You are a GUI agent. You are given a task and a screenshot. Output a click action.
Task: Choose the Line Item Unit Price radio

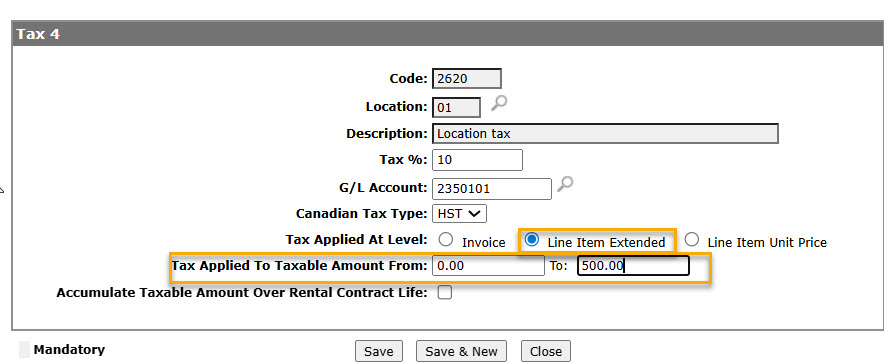692,240
